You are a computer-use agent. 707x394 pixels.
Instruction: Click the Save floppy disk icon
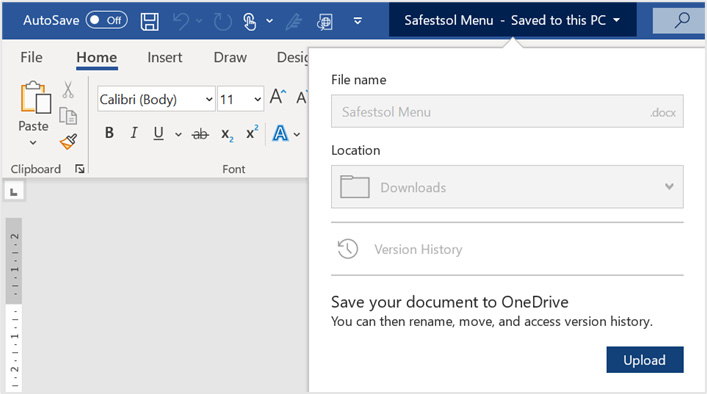coord(149,21)
